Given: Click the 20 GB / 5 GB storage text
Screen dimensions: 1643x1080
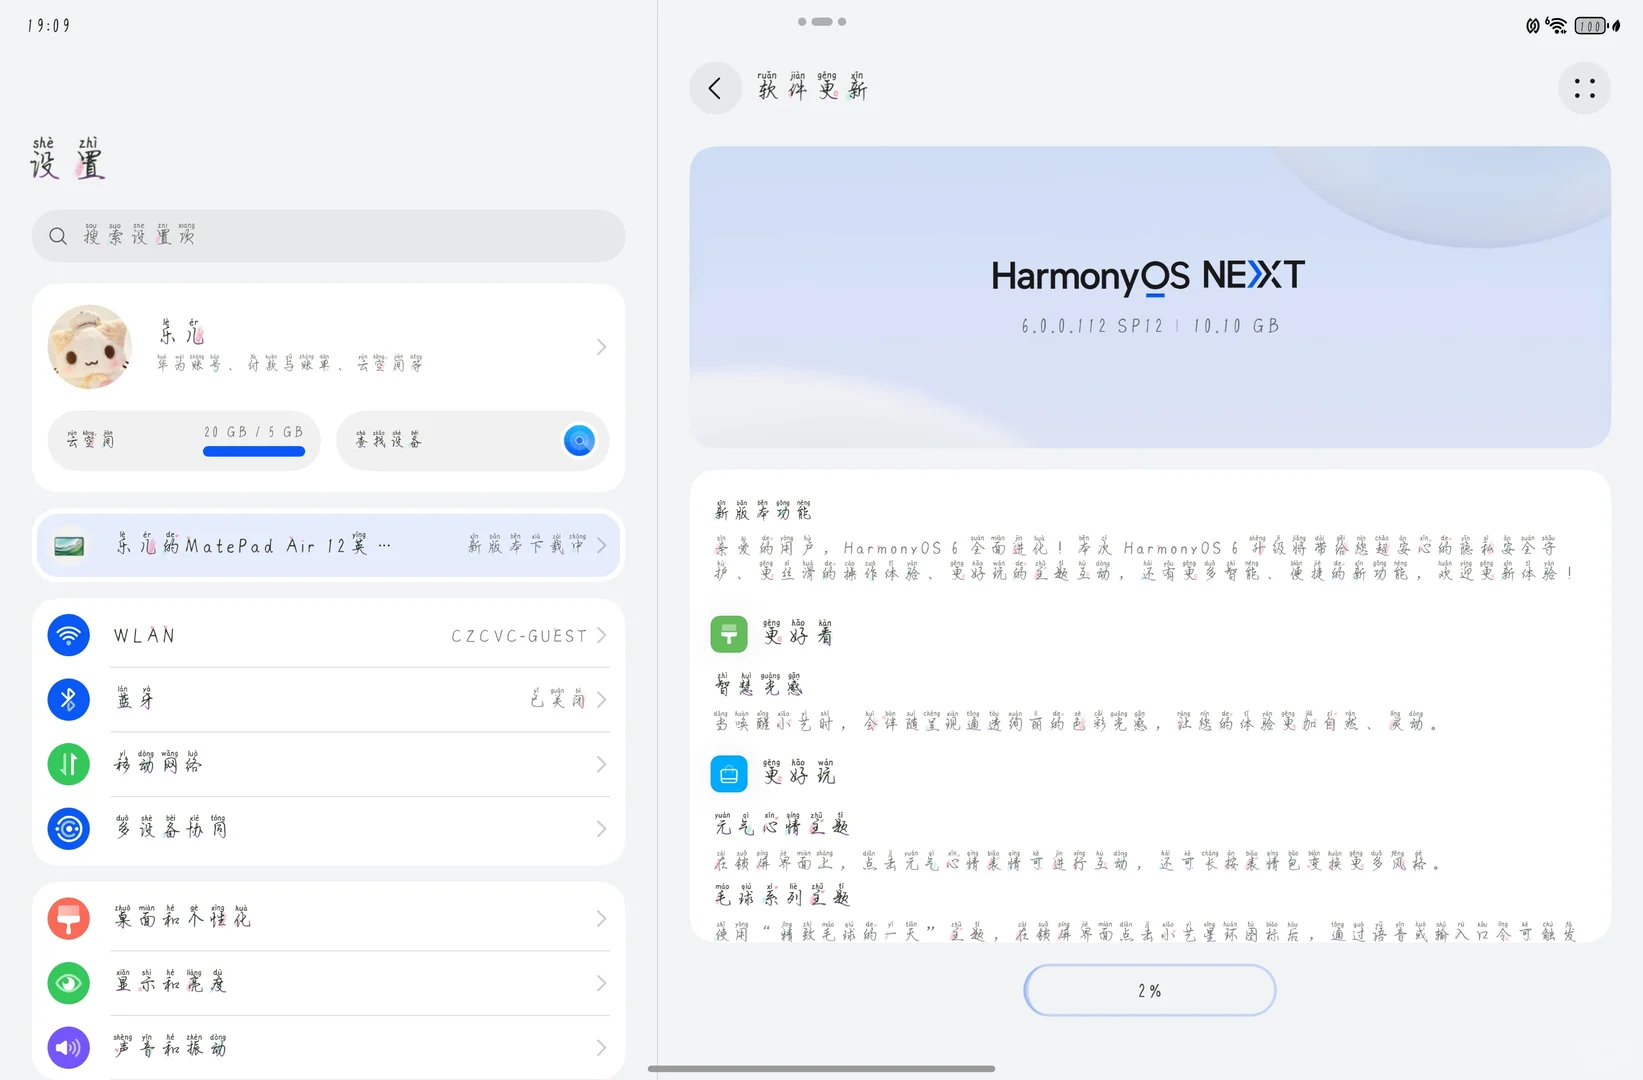Looking at the screenshot, I should (x=253, y=432).
